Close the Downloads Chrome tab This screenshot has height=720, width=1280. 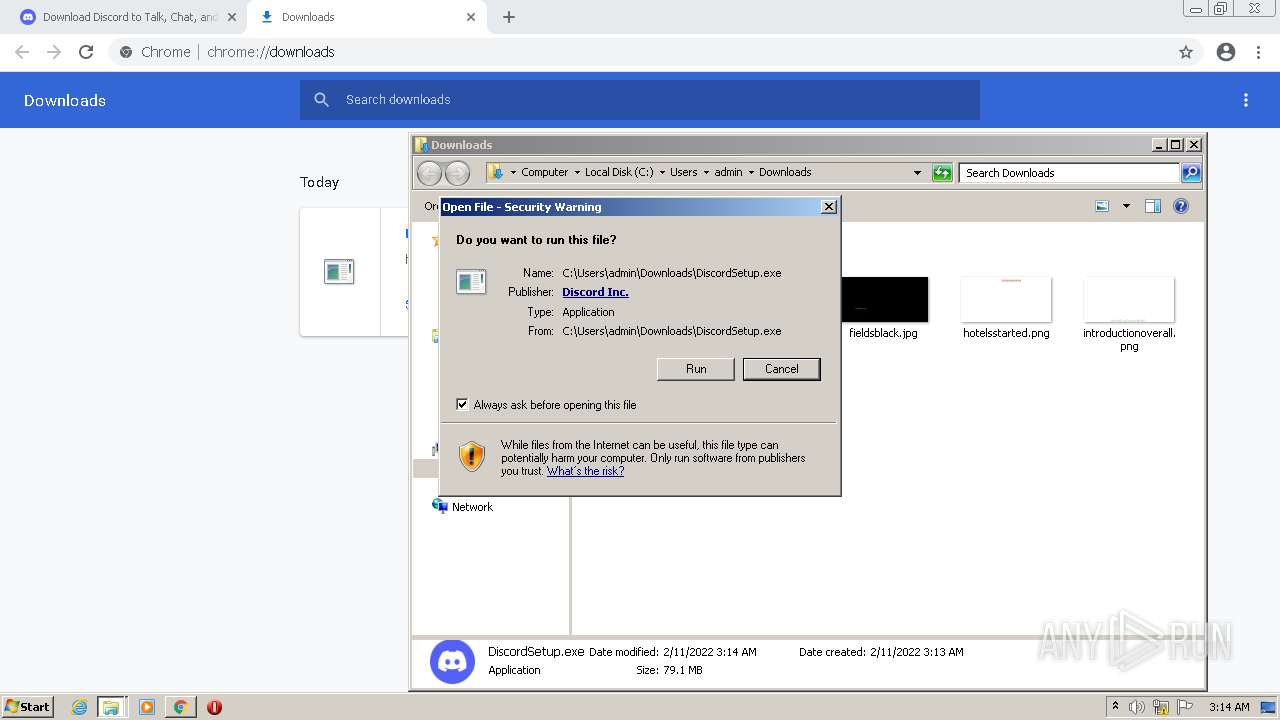click(471, 17)
